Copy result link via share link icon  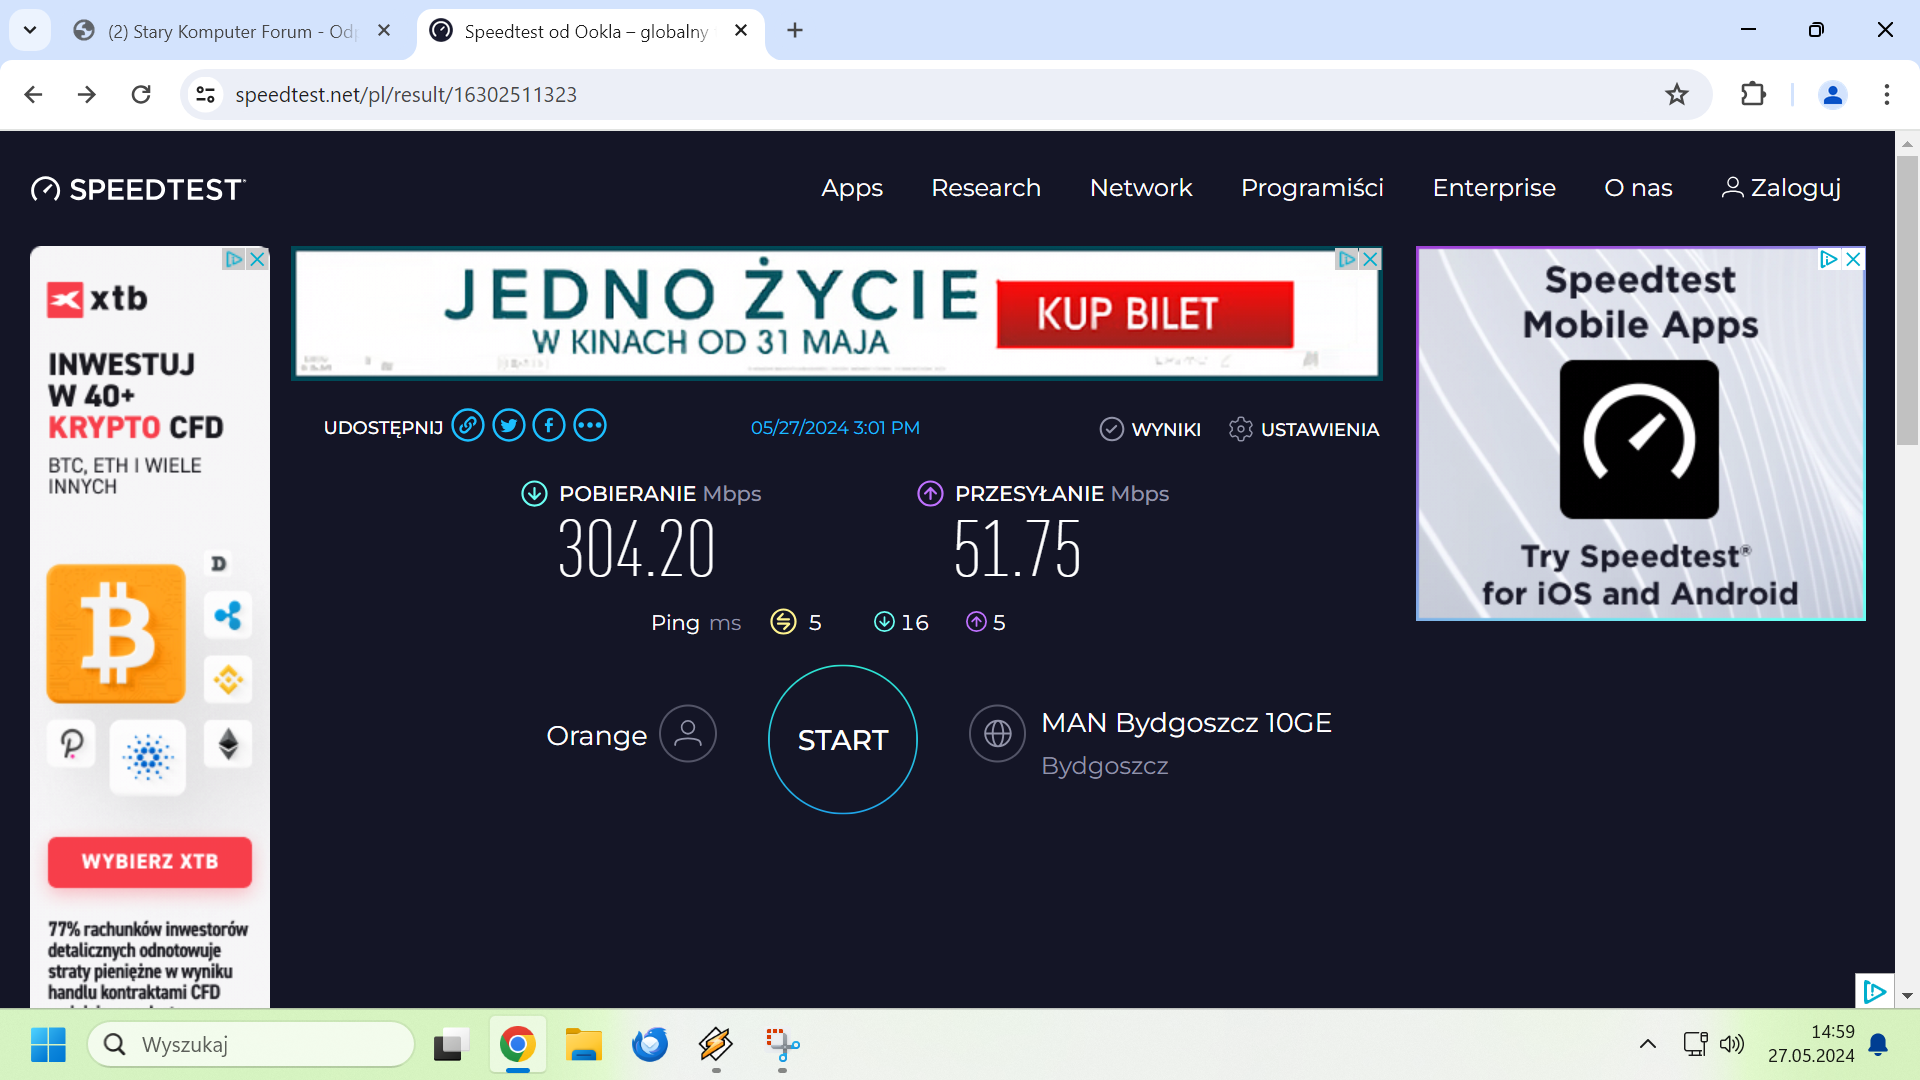(468, 426)
